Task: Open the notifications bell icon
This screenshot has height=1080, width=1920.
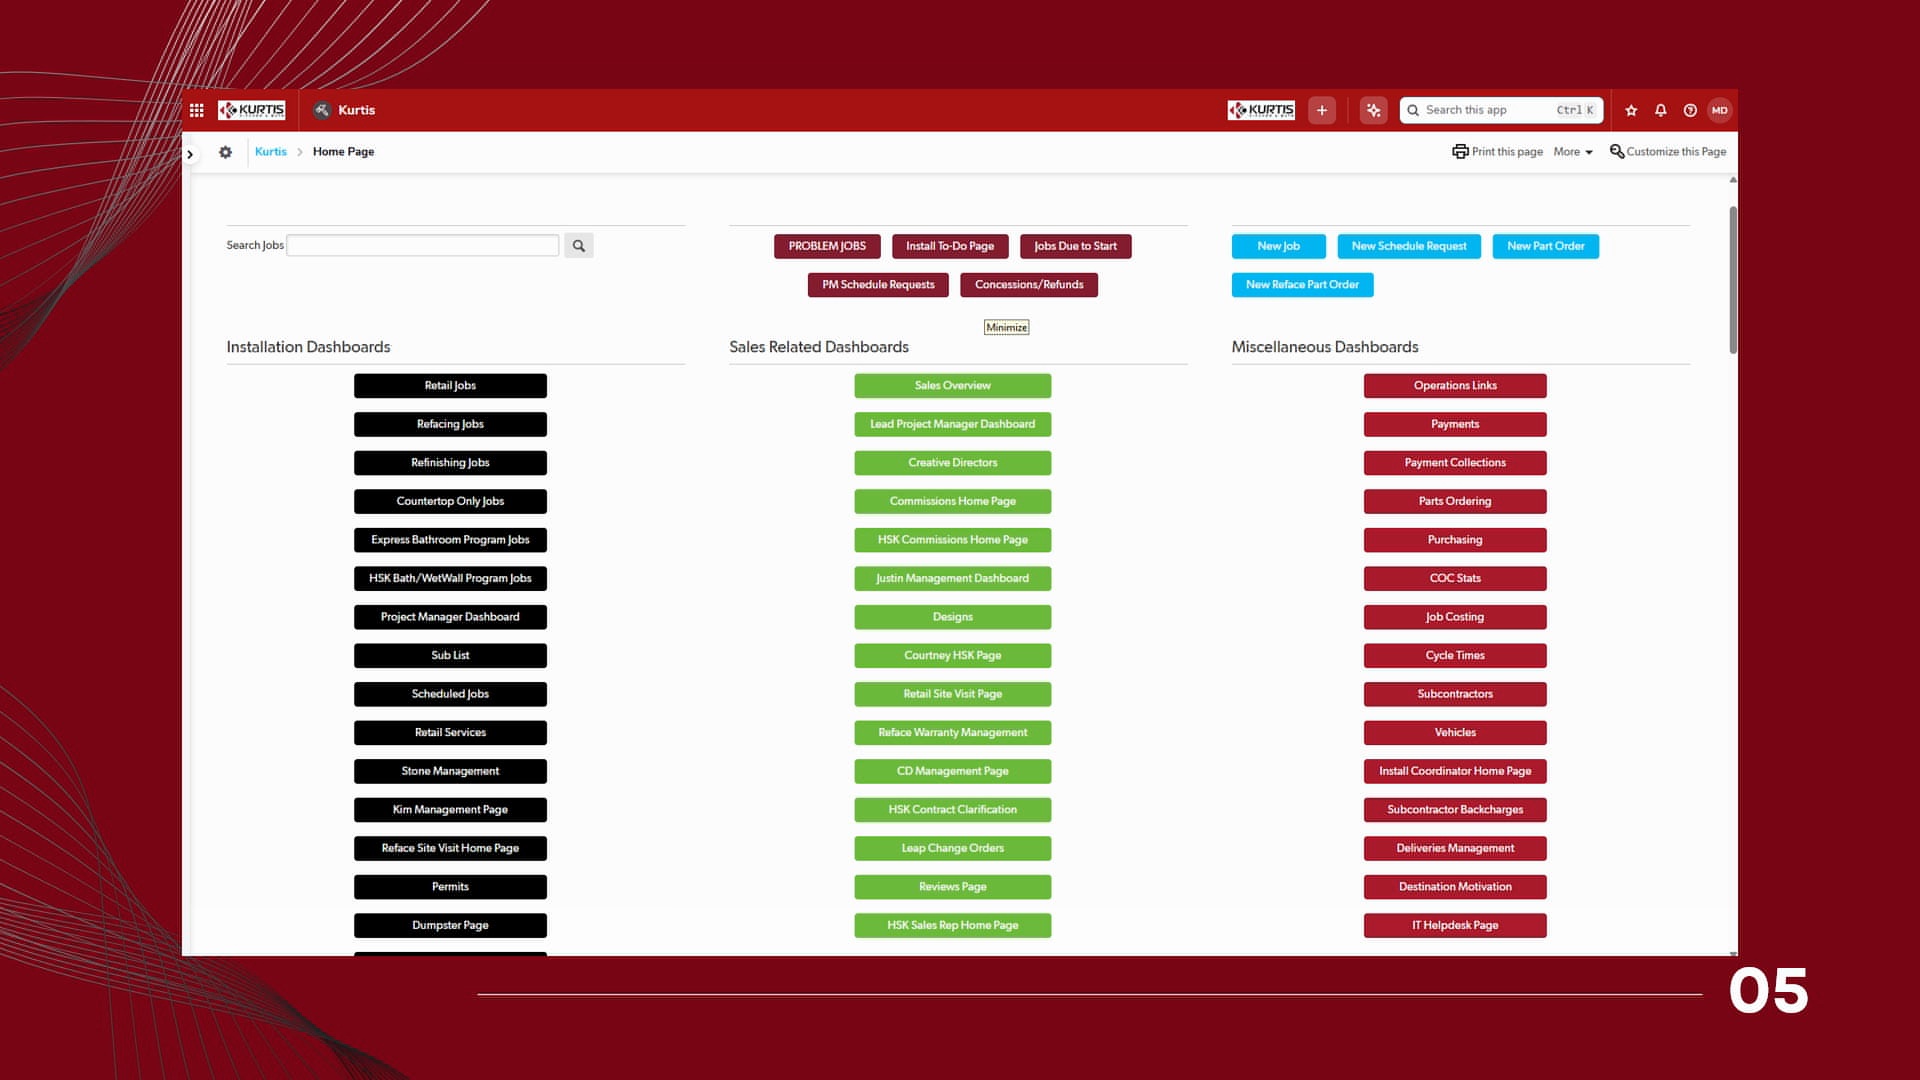Action: pyautogui.click(x=1660, y=110)
